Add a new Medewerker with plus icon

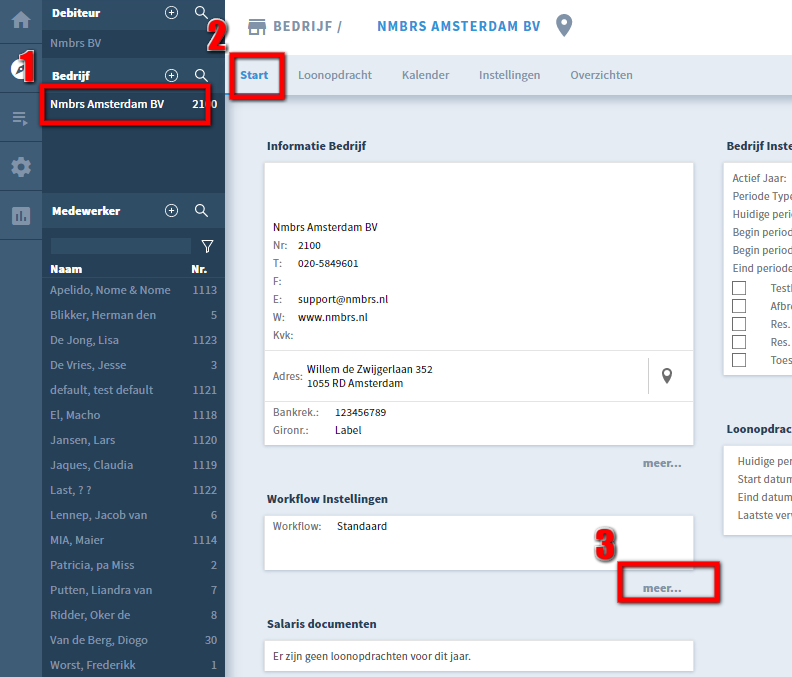click(172, 211)
